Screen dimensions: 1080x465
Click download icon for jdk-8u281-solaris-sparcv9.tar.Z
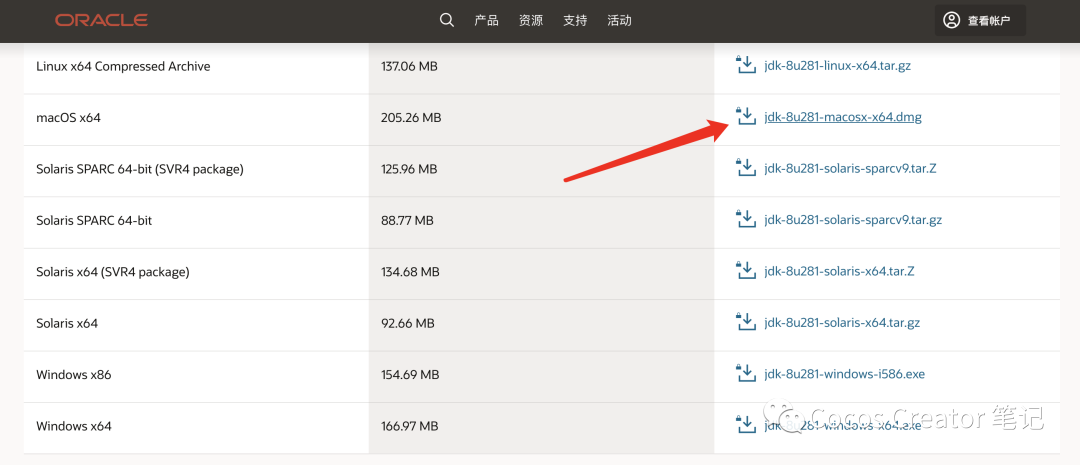(746, 168)
